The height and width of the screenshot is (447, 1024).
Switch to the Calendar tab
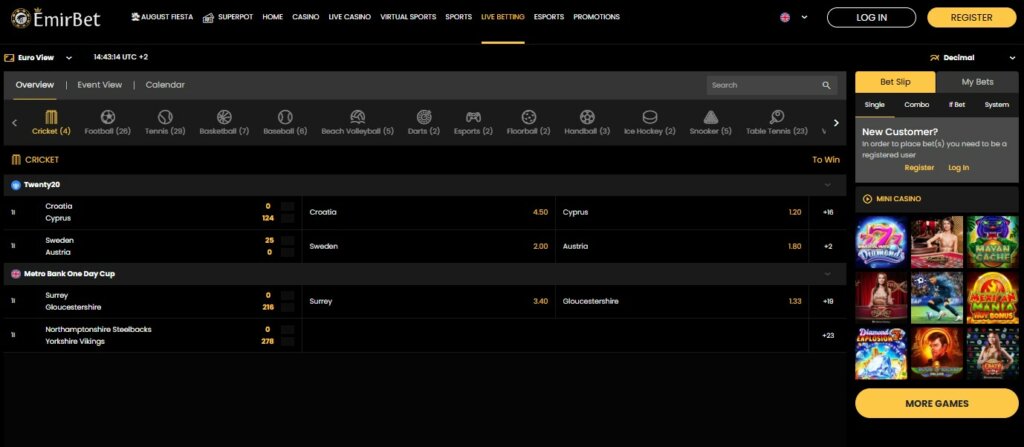point(165,85)
